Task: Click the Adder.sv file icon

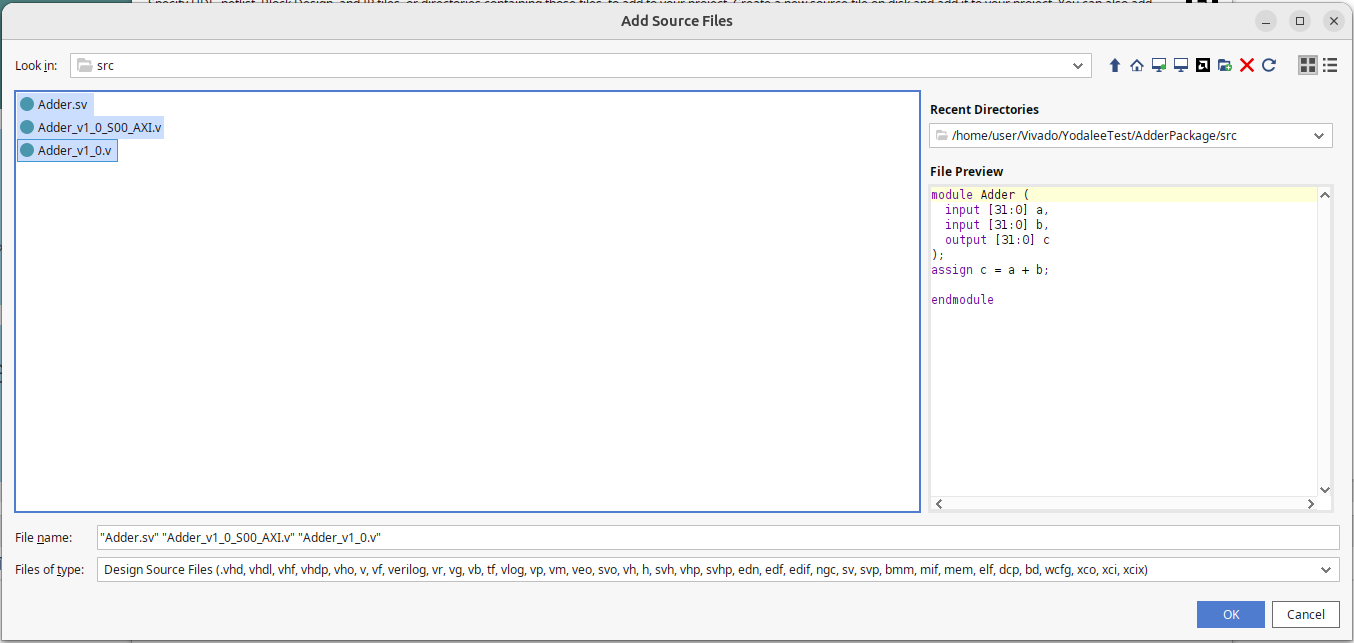Action: pyautogui.click(x=27, y=104)
